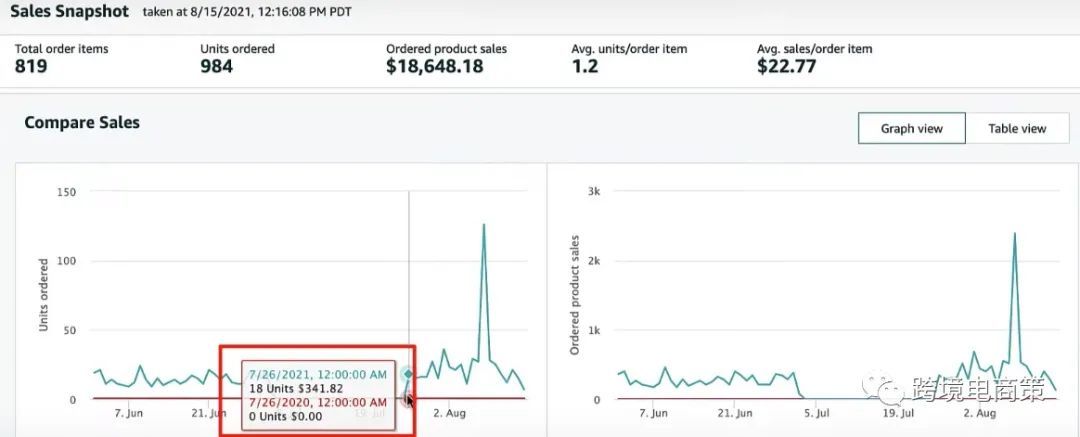Click the Ordered product sales vertical axis title

click(x=574, y=295)
